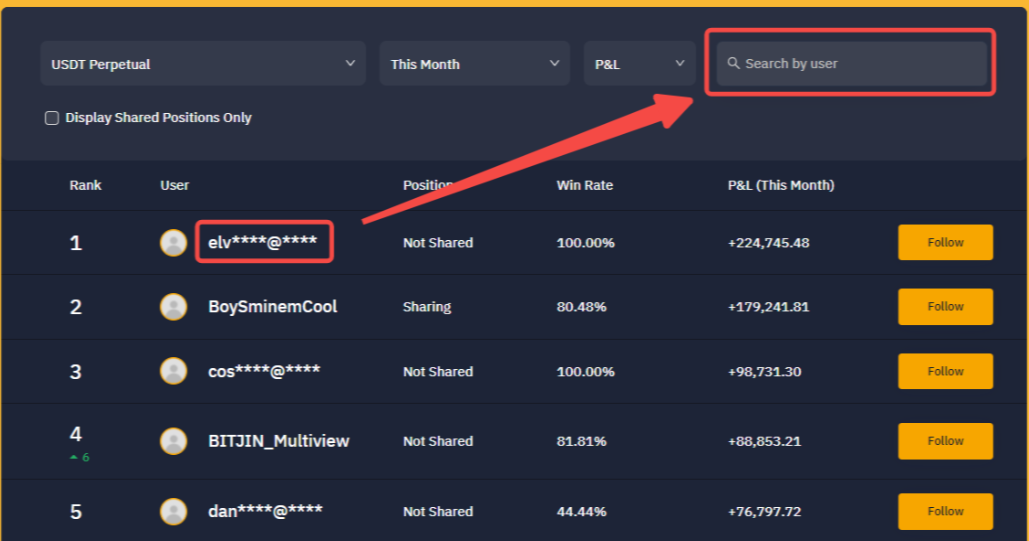Open the USDT Perpetual dropdown
This screenshot has width=1029, height=541.
click(x=203, y=64)
